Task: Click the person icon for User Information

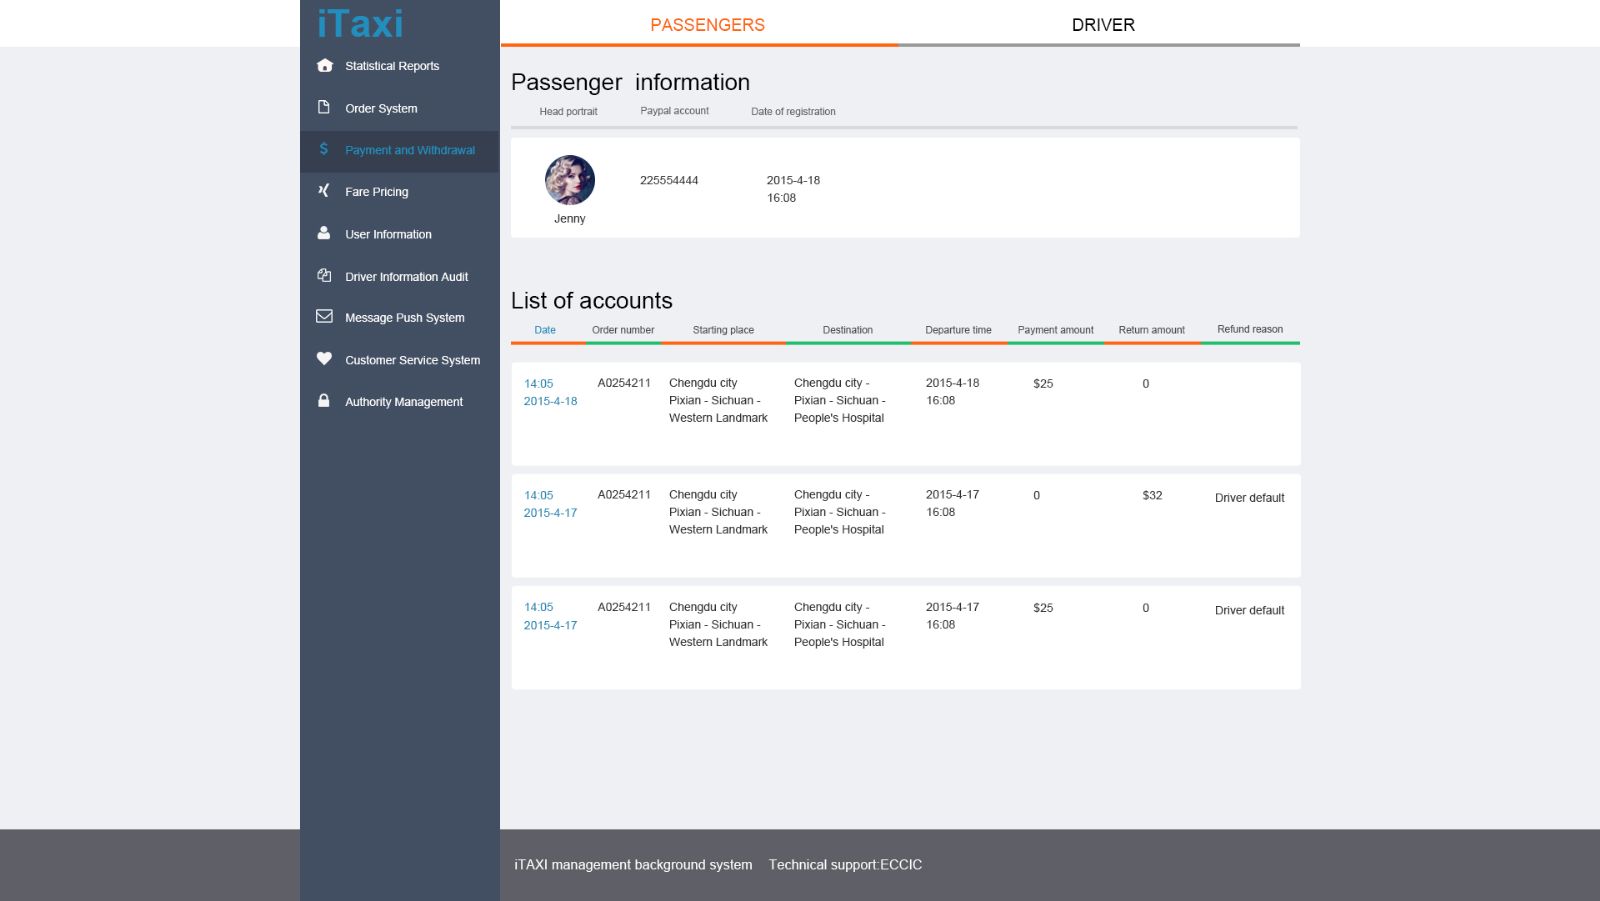Action: pos(324,233)
